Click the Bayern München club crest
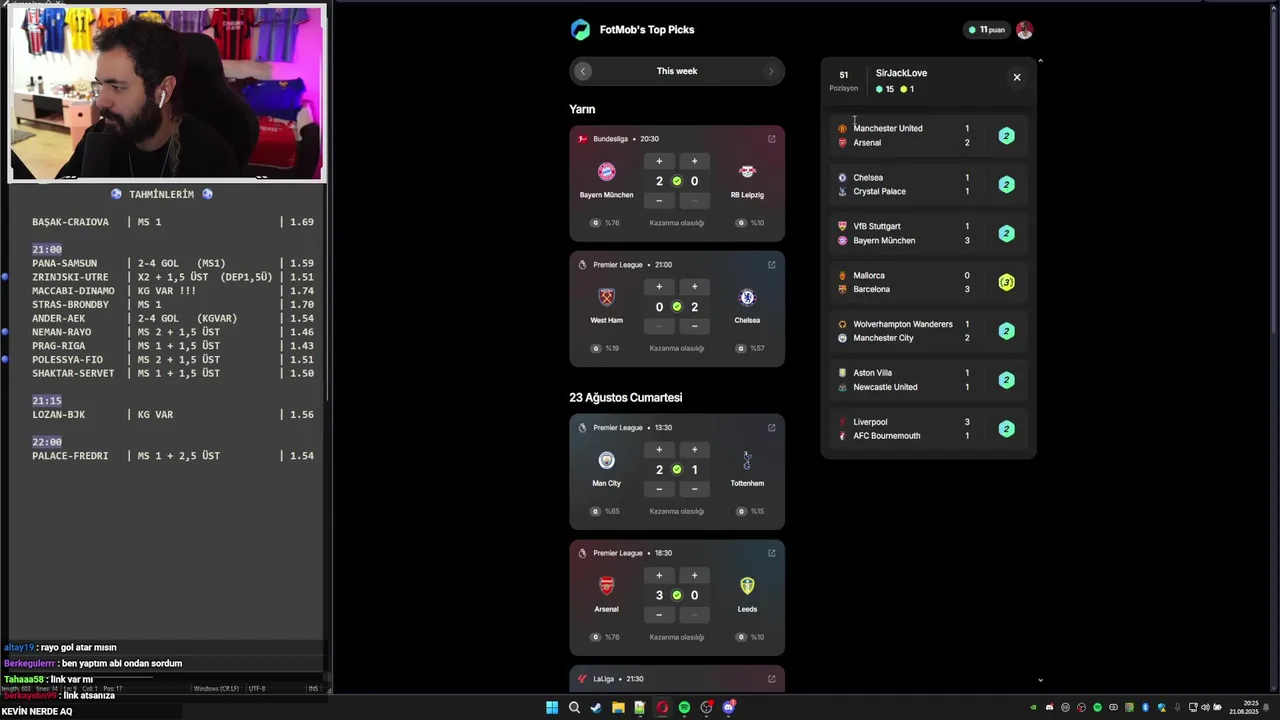The height and width of the screenshot is (720, 1280). click(x=606, y=172)
